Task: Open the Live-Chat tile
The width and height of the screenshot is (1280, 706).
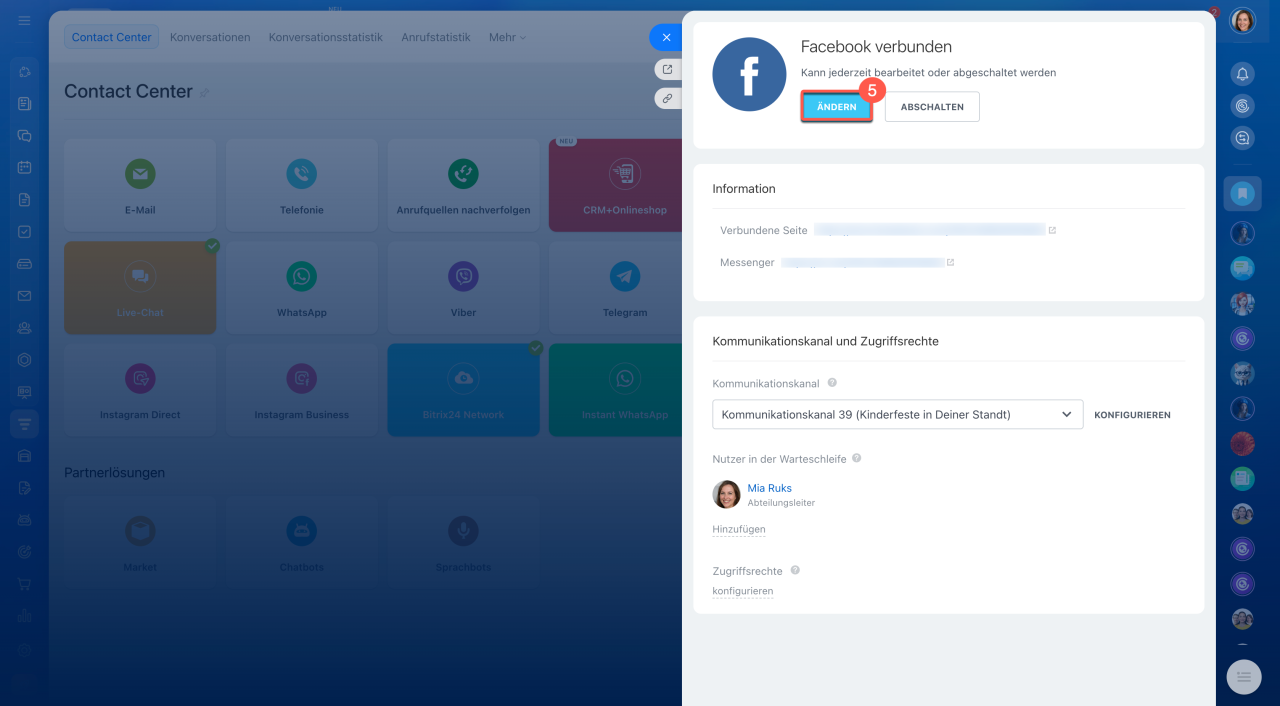Action: click(140, 288)
